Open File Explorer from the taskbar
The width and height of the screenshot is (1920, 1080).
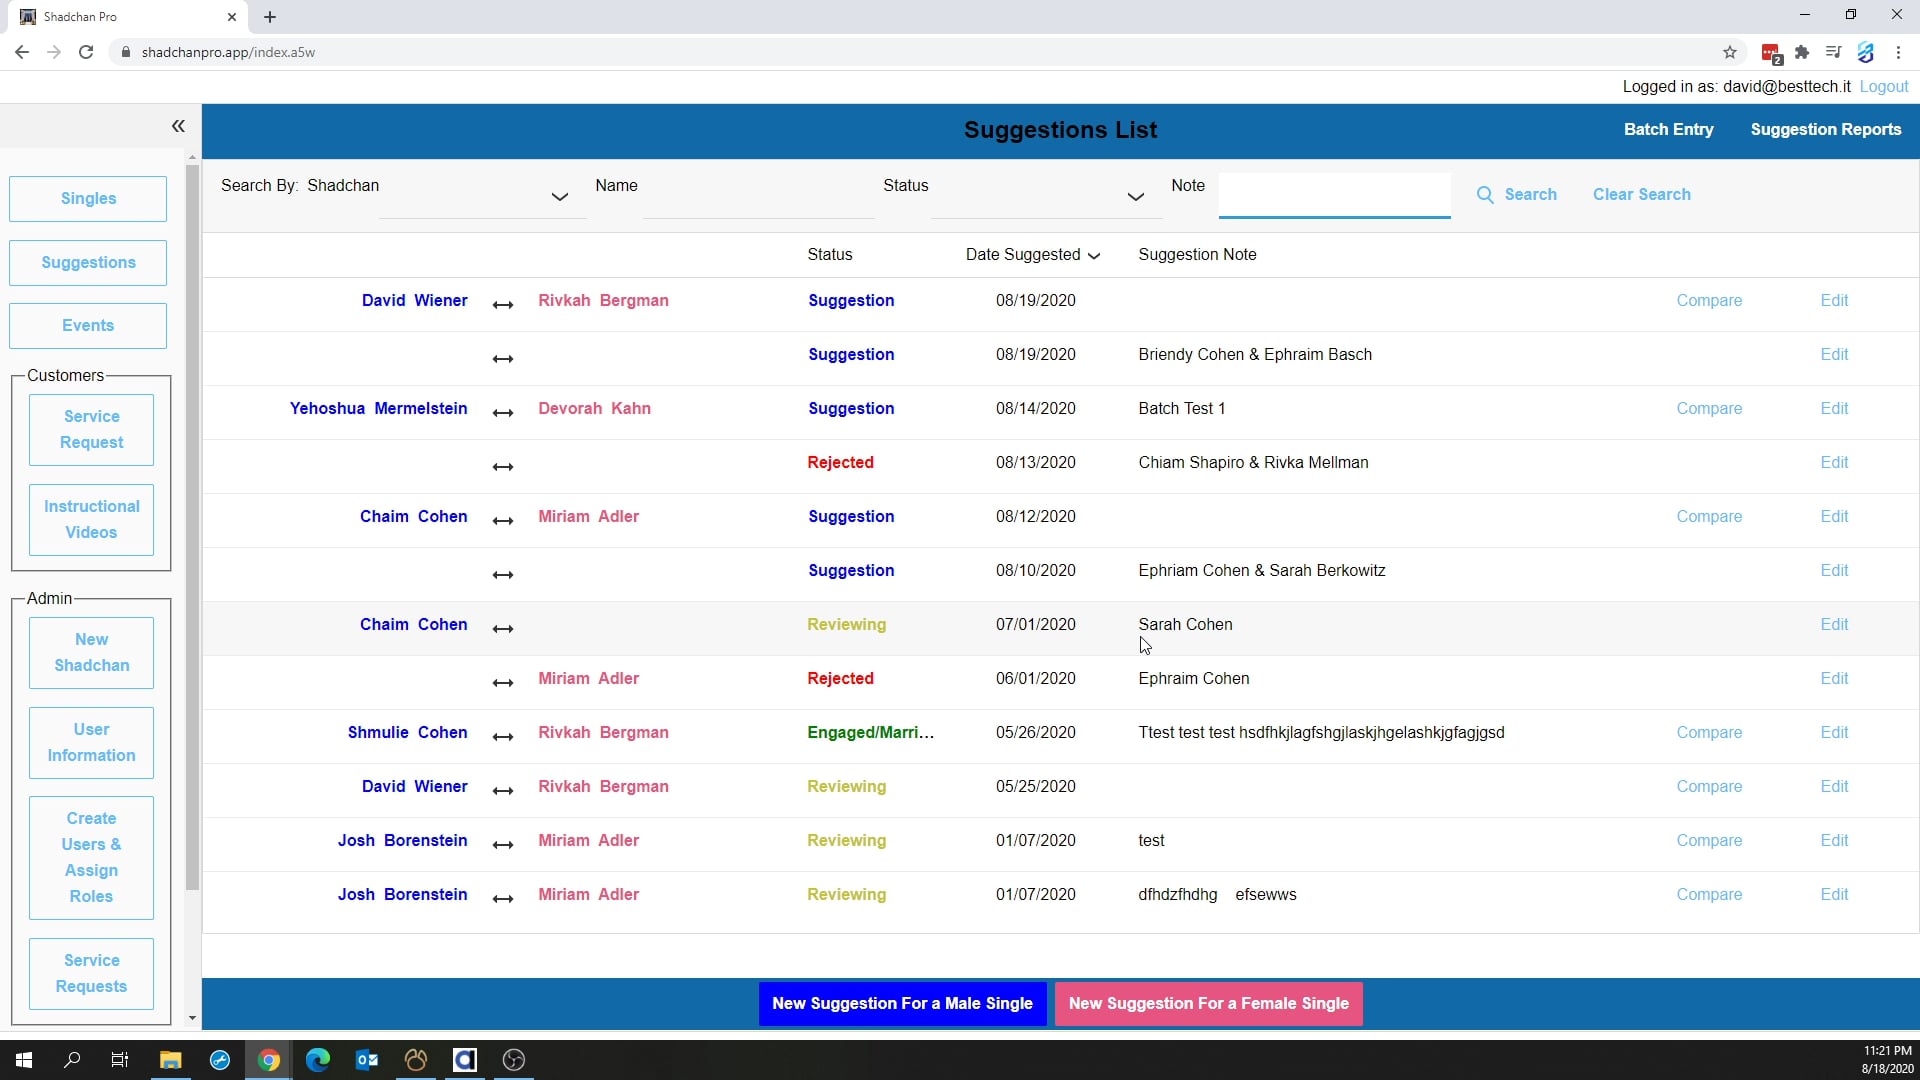pyautogui.click(x=171, y=1060)
